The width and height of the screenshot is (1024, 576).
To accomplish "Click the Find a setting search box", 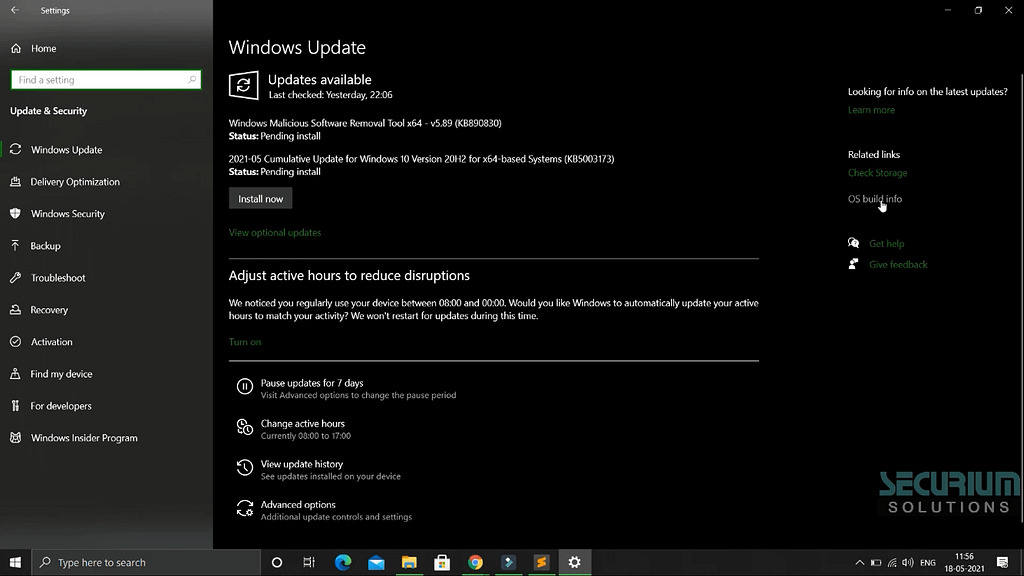I will coord(106,80).
